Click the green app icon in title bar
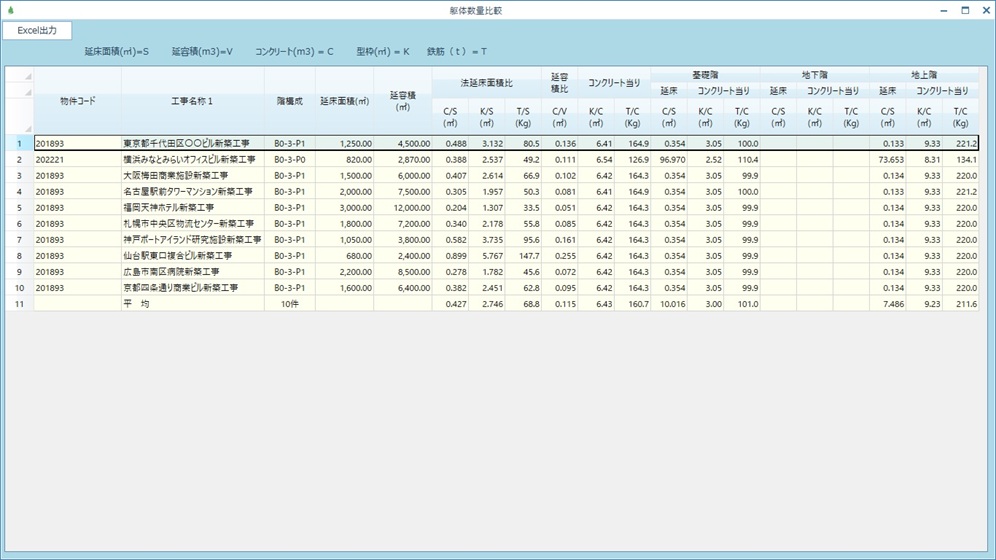This screenshot has width=996, height=560. click(11, 10)
